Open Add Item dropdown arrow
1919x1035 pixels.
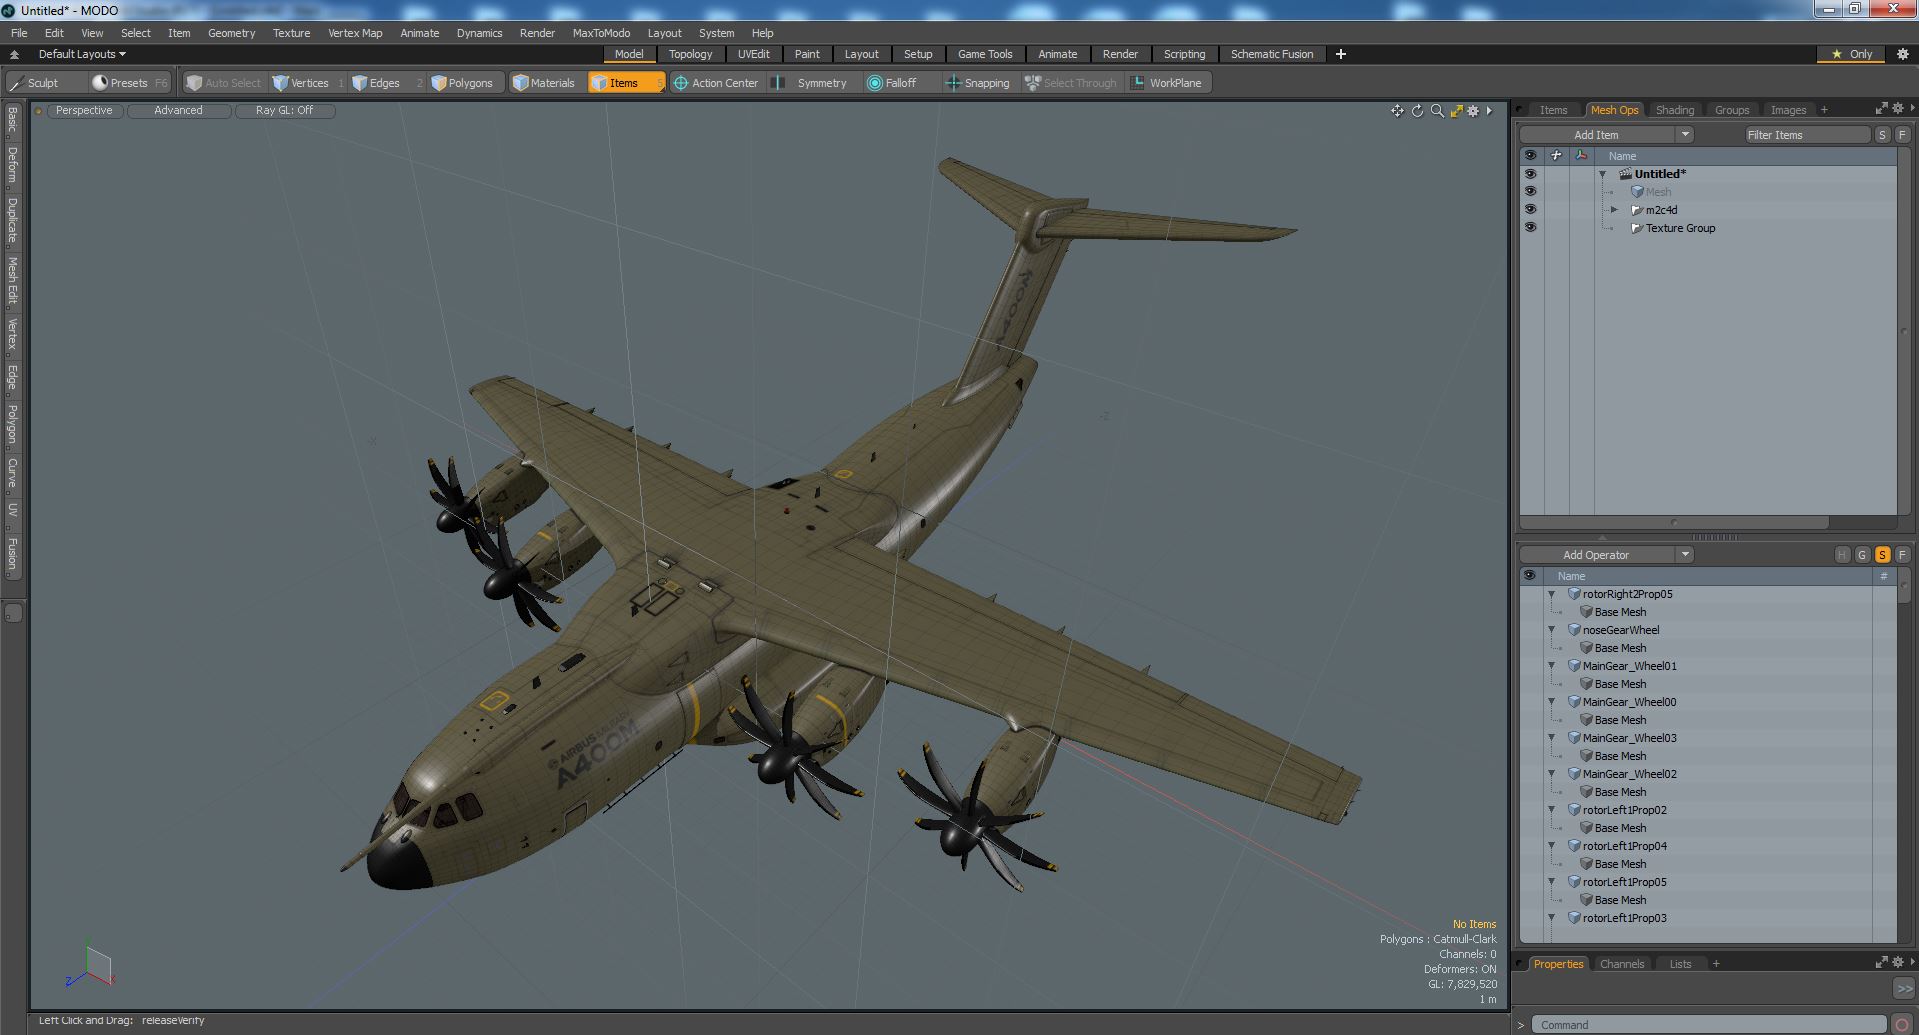[1685, 135]
